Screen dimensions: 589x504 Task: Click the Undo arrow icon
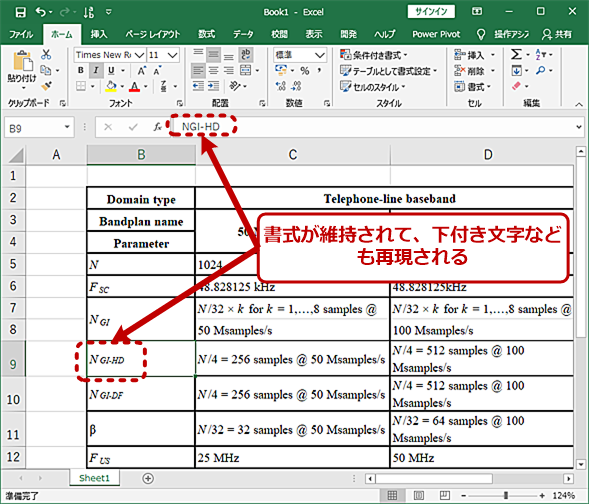41,12
